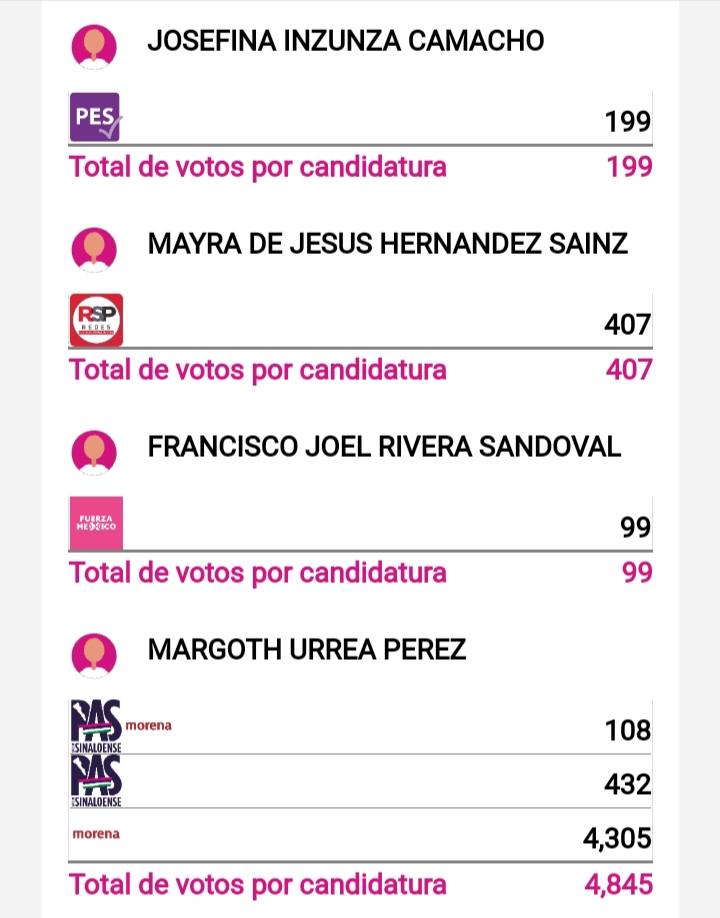Screen dimensions: 720x918
Task: Click the avatar icon beside Josefina Inzunza Camacho
Action: (x=95, y=45)
